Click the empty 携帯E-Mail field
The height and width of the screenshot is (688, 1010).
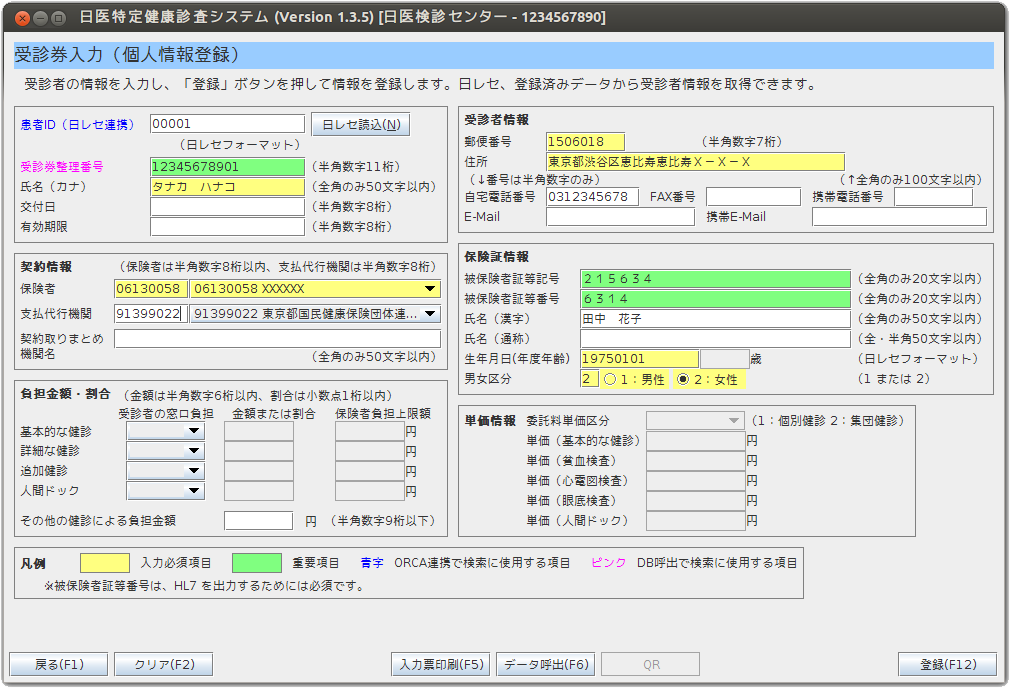pyautogui.click(x=899, y=217)
